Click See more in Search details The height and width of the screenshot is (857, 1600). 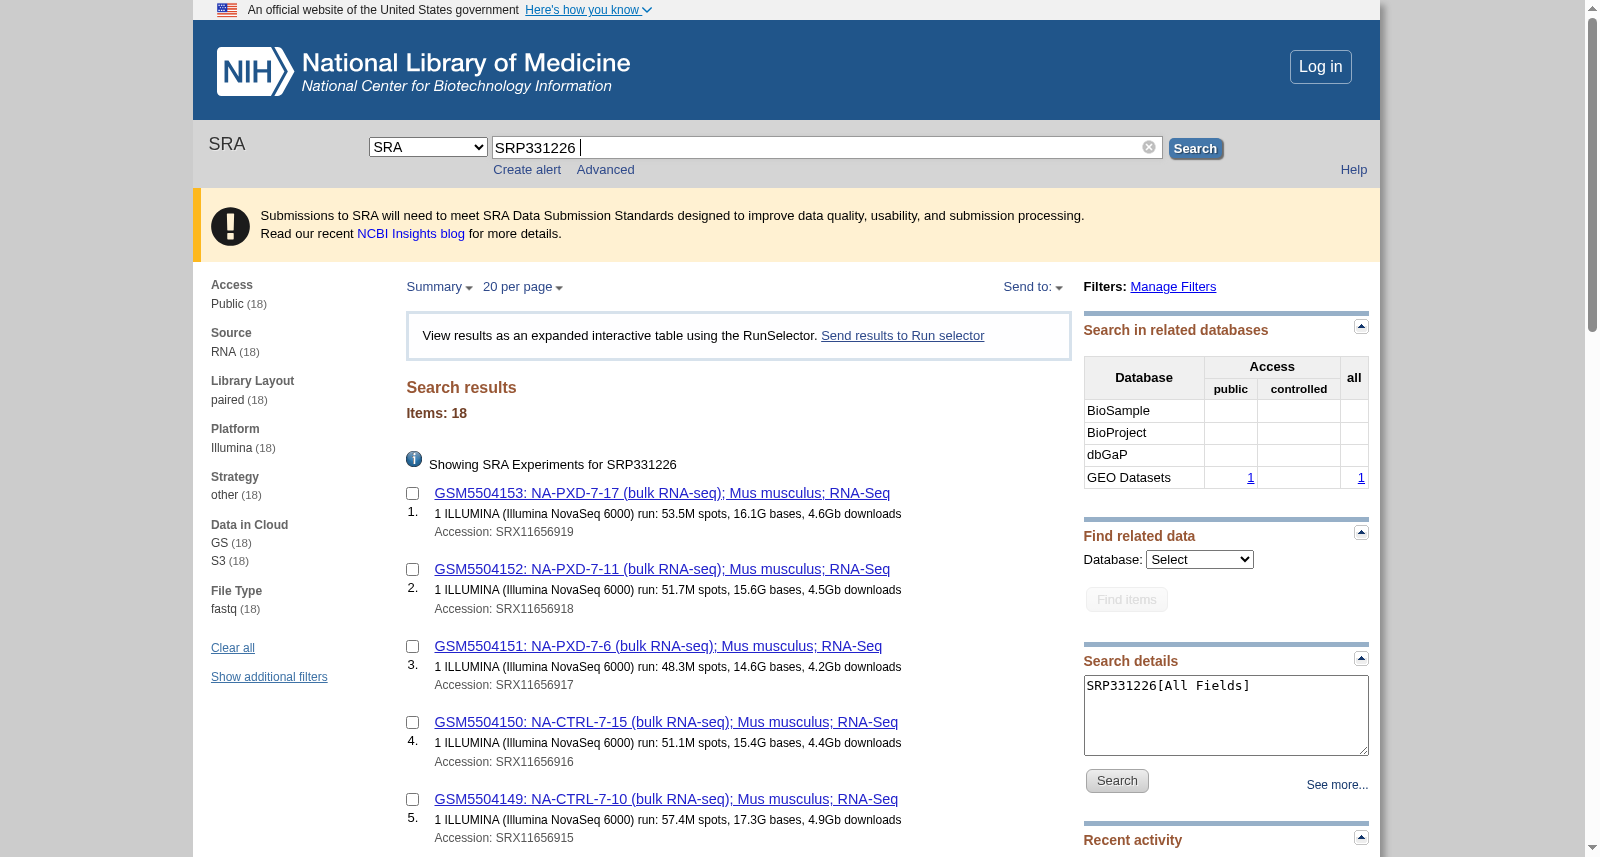1337,785
